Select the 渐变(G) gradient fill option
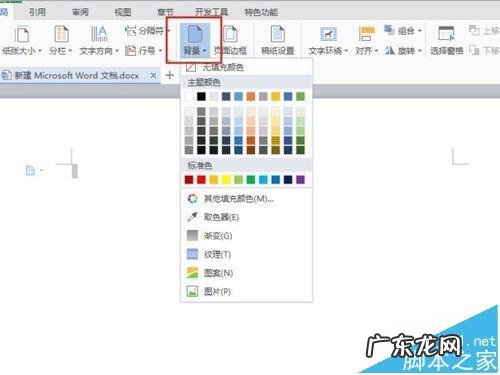The width and height of the screenshot is (500, 375). (246, 236)
